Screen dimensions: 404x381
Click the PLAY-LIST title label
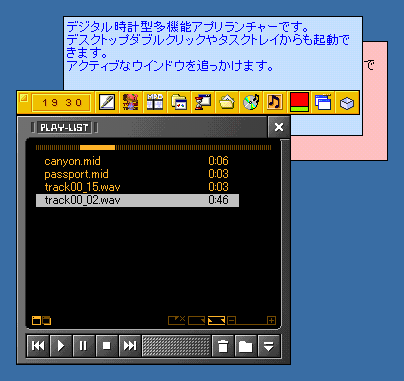[x=64, y=127]
